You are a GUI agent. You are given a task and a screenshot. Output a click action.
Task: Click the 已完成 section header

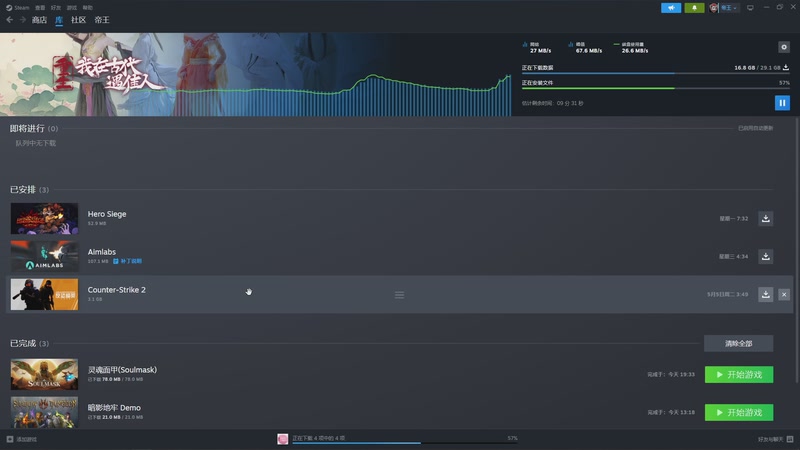click(x=29, y=343)
